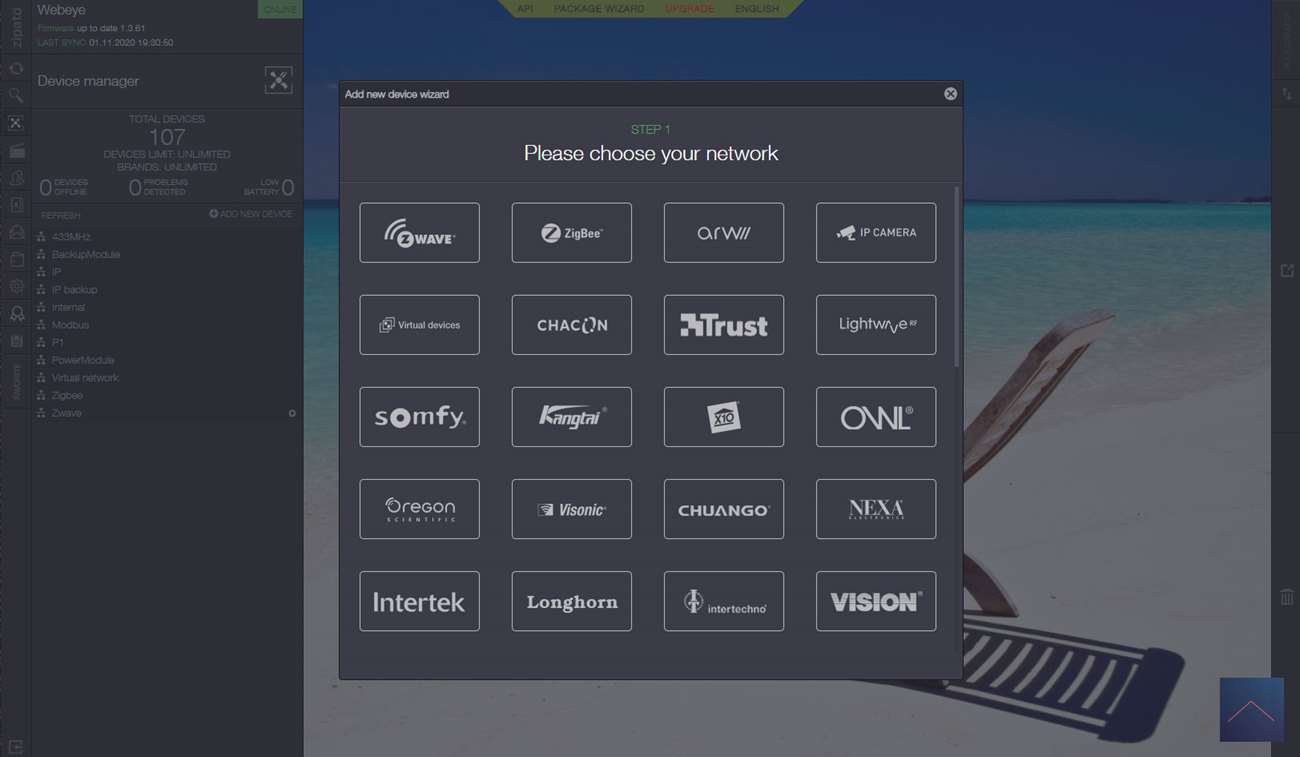Click the ADD NEW DEVICE link
The width and height of the screenshot is (1300, 757).
(x=251, y=214)
